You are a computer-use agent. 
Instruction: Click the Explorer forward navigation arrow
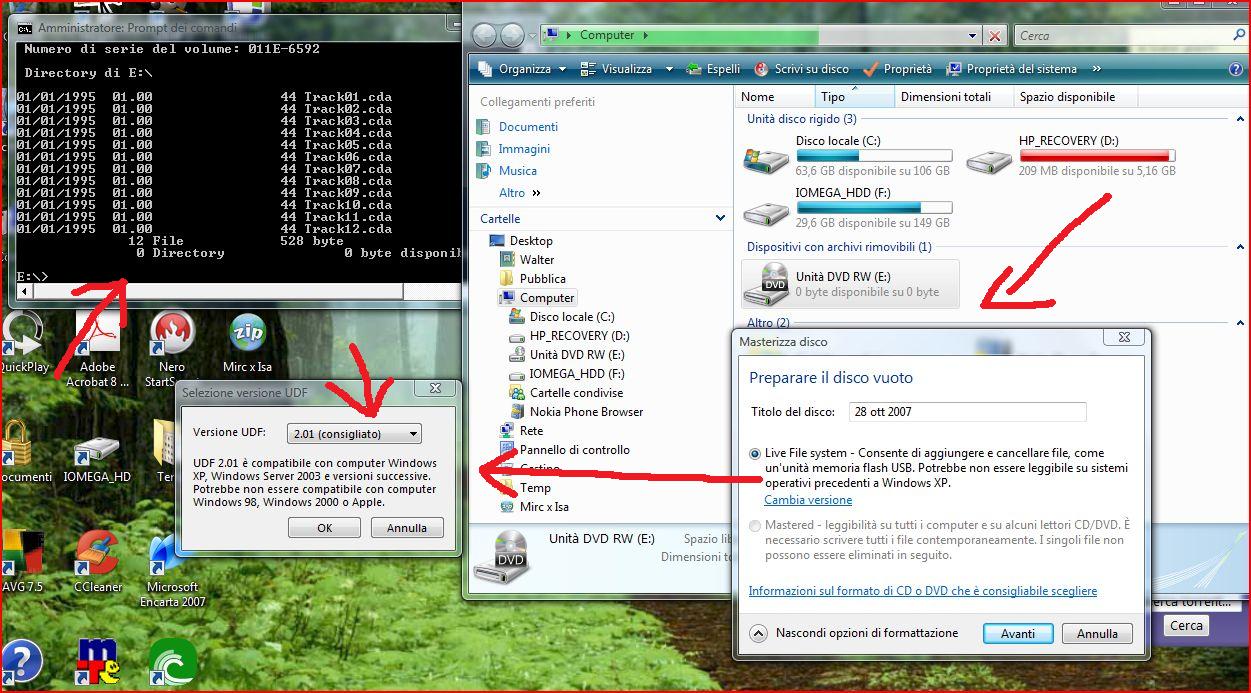pos(514,36)
